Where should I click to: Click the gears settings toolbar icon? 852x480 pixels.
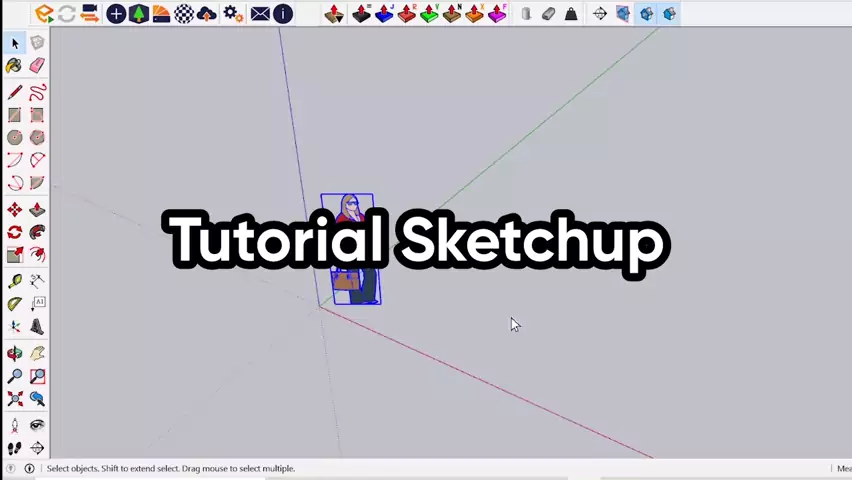[x=232, y=14]
